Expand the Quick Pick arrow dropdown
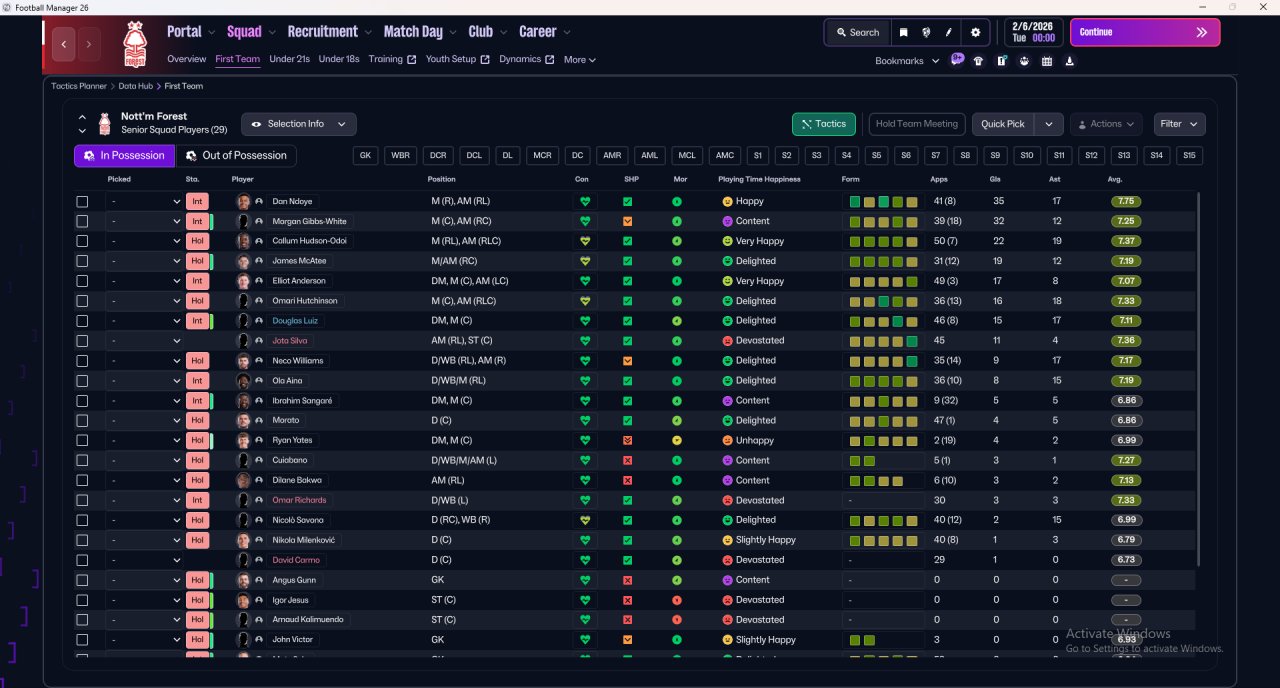This screenshot has width=1280, height=688. tap(1048, 124)
